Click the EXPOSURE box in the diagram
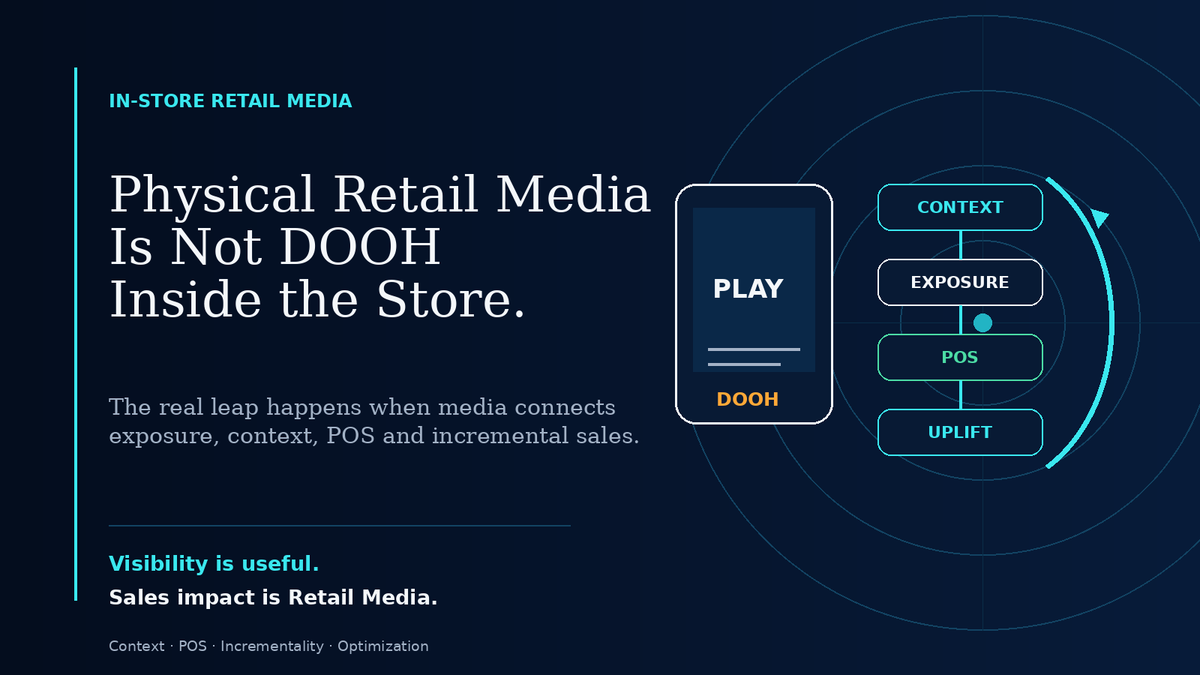This screenshot has width=1200, height=675. tap(960, 282)
